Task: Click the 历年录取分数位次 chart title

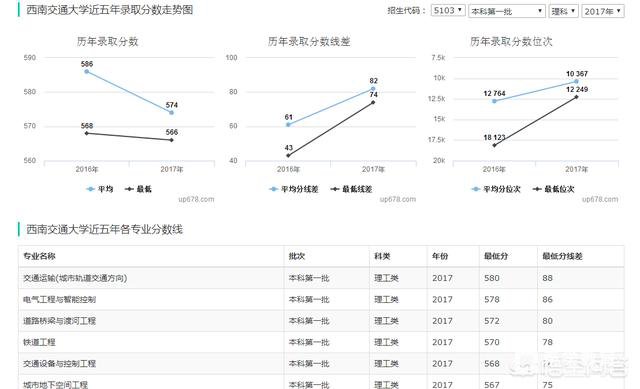Action: (x=511, y=41)
